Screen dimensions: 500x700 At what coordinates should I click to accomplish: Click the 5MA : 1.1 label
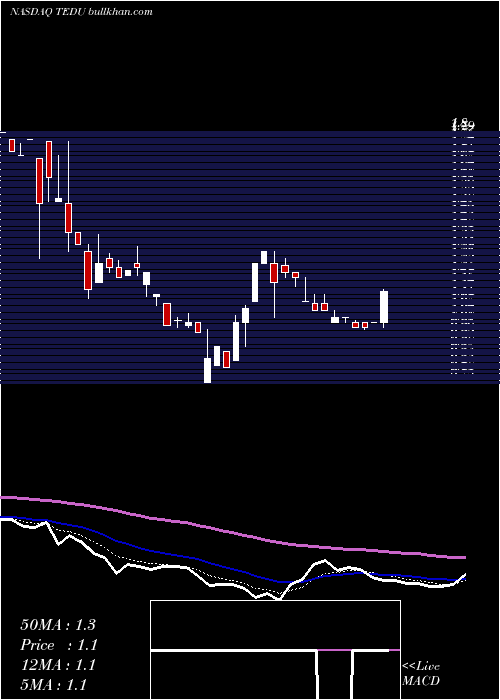tap(54, 684)
